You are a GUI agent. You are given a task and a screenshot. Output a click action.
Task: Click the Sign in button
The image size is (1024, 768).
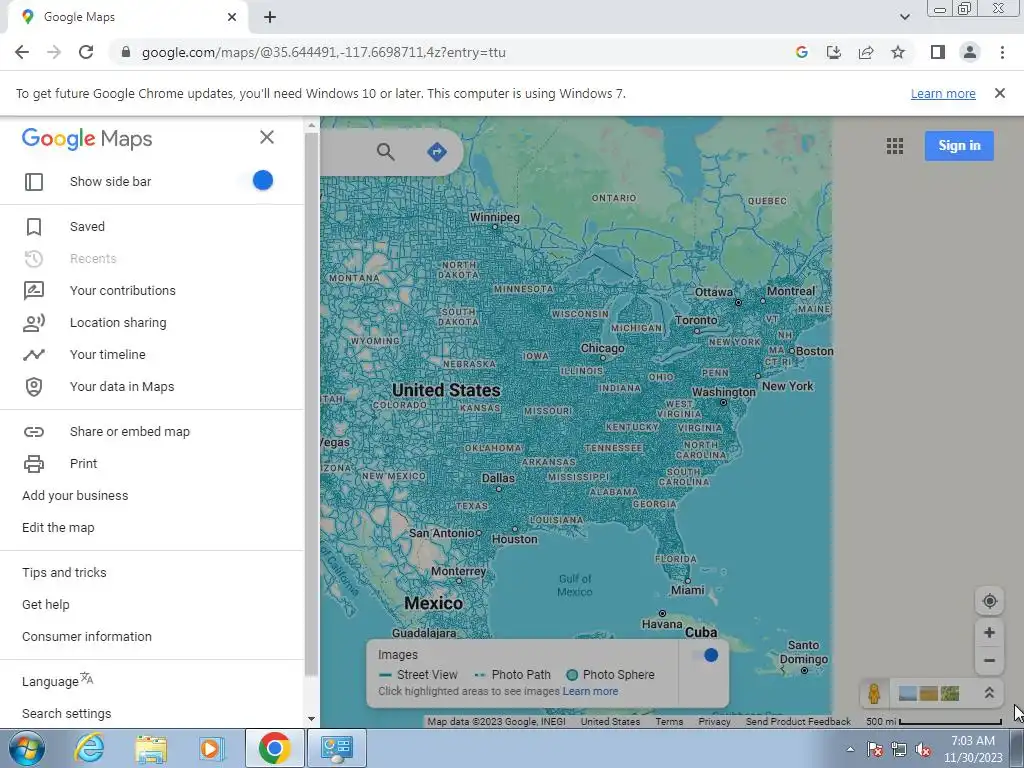(959, 146)
